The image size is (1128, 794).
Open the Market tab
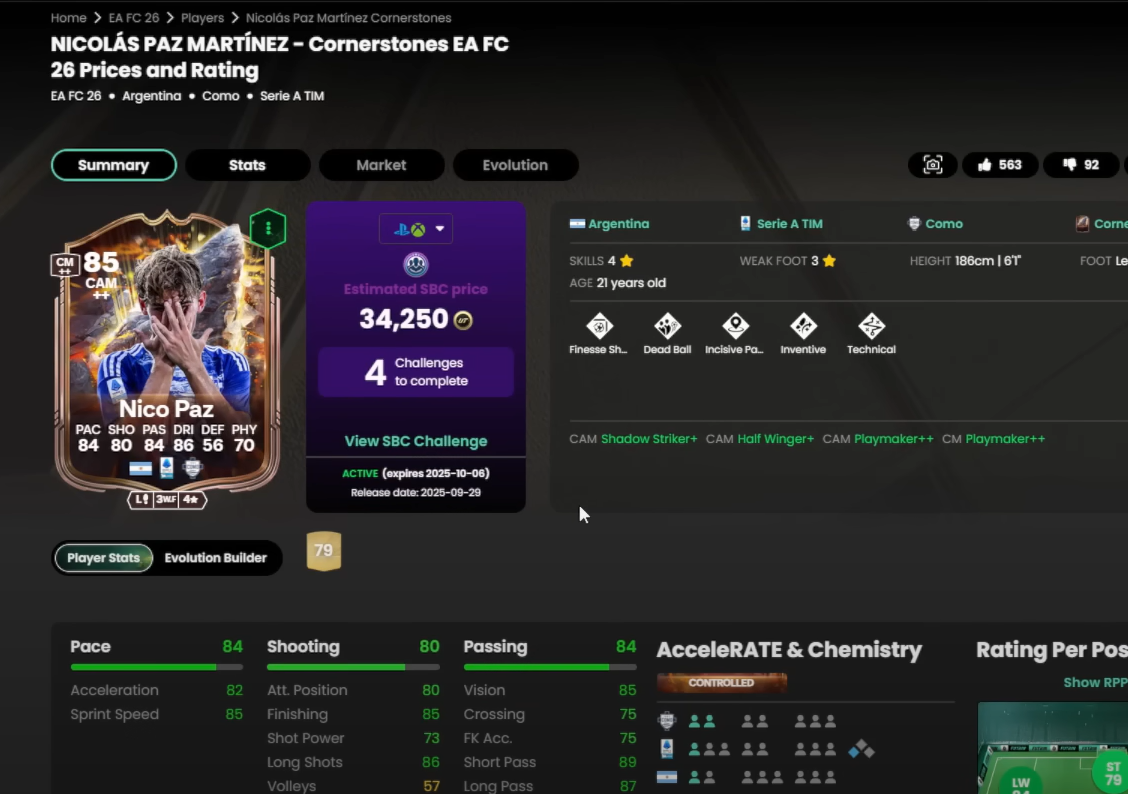(381, 165)
